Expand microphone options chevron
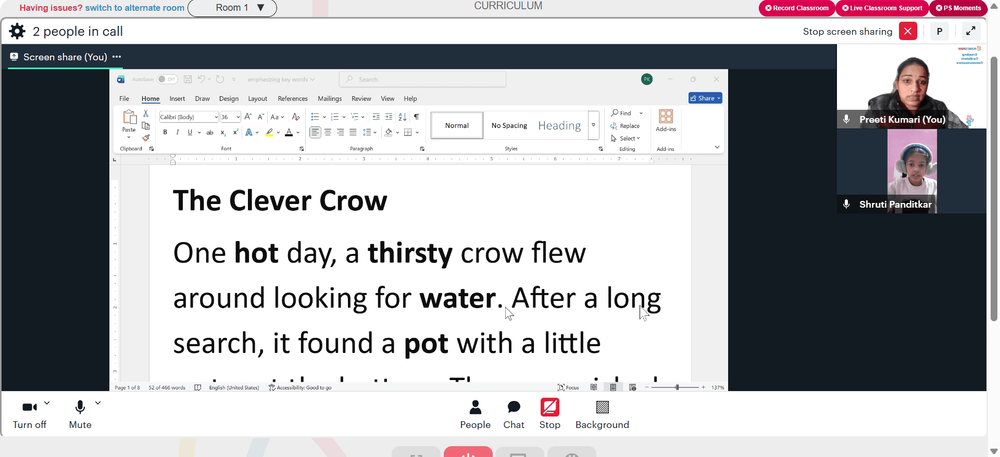Image resolution: width=1000 pixels, height=457 pixels. (x=98, y=403)
